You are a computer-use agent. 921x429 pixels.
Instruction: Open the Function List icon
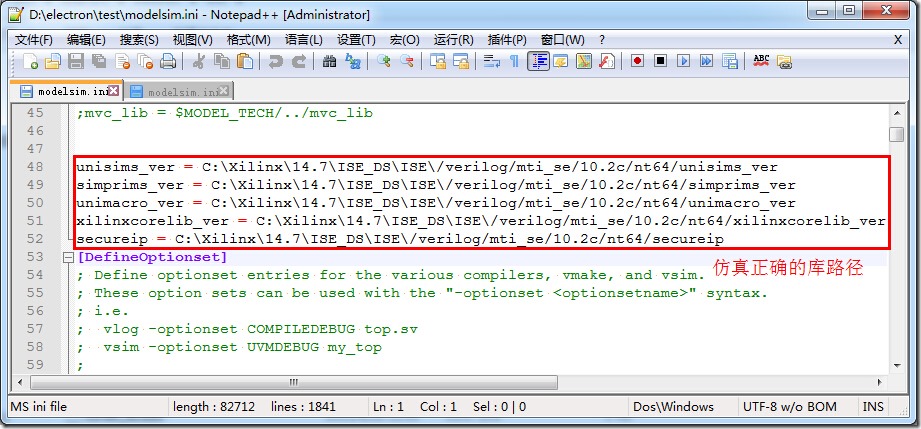coord(607,61)
